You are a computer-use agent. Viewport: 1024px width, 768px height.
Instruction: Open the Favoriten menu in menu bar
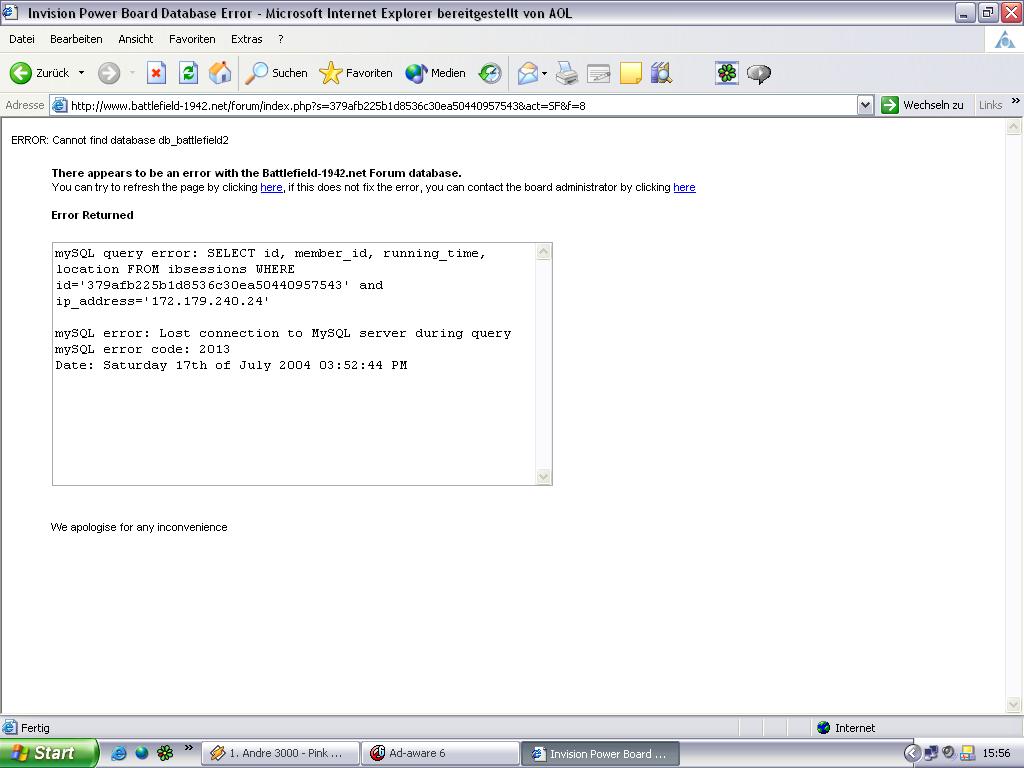tap(192, 39)
